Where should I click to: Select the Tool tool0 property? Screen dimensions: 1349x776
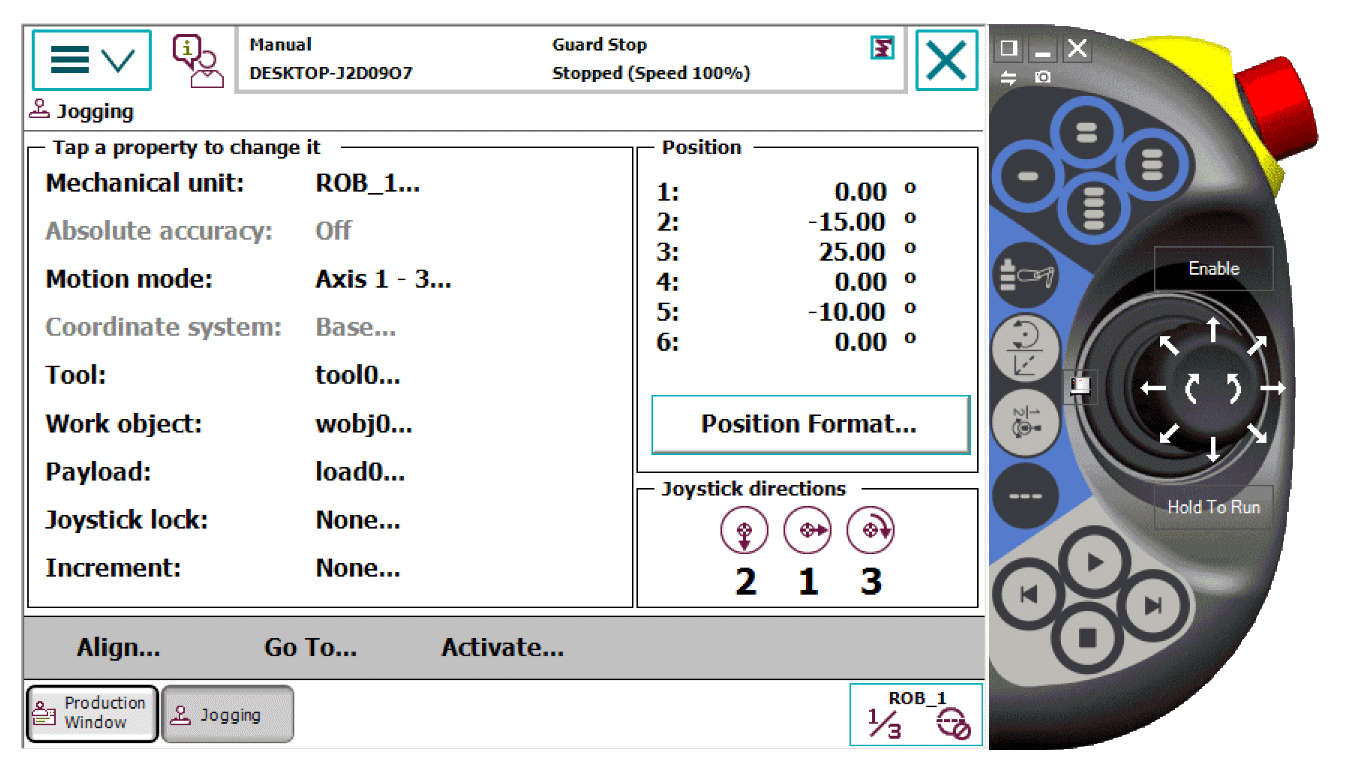pos(357,376)
